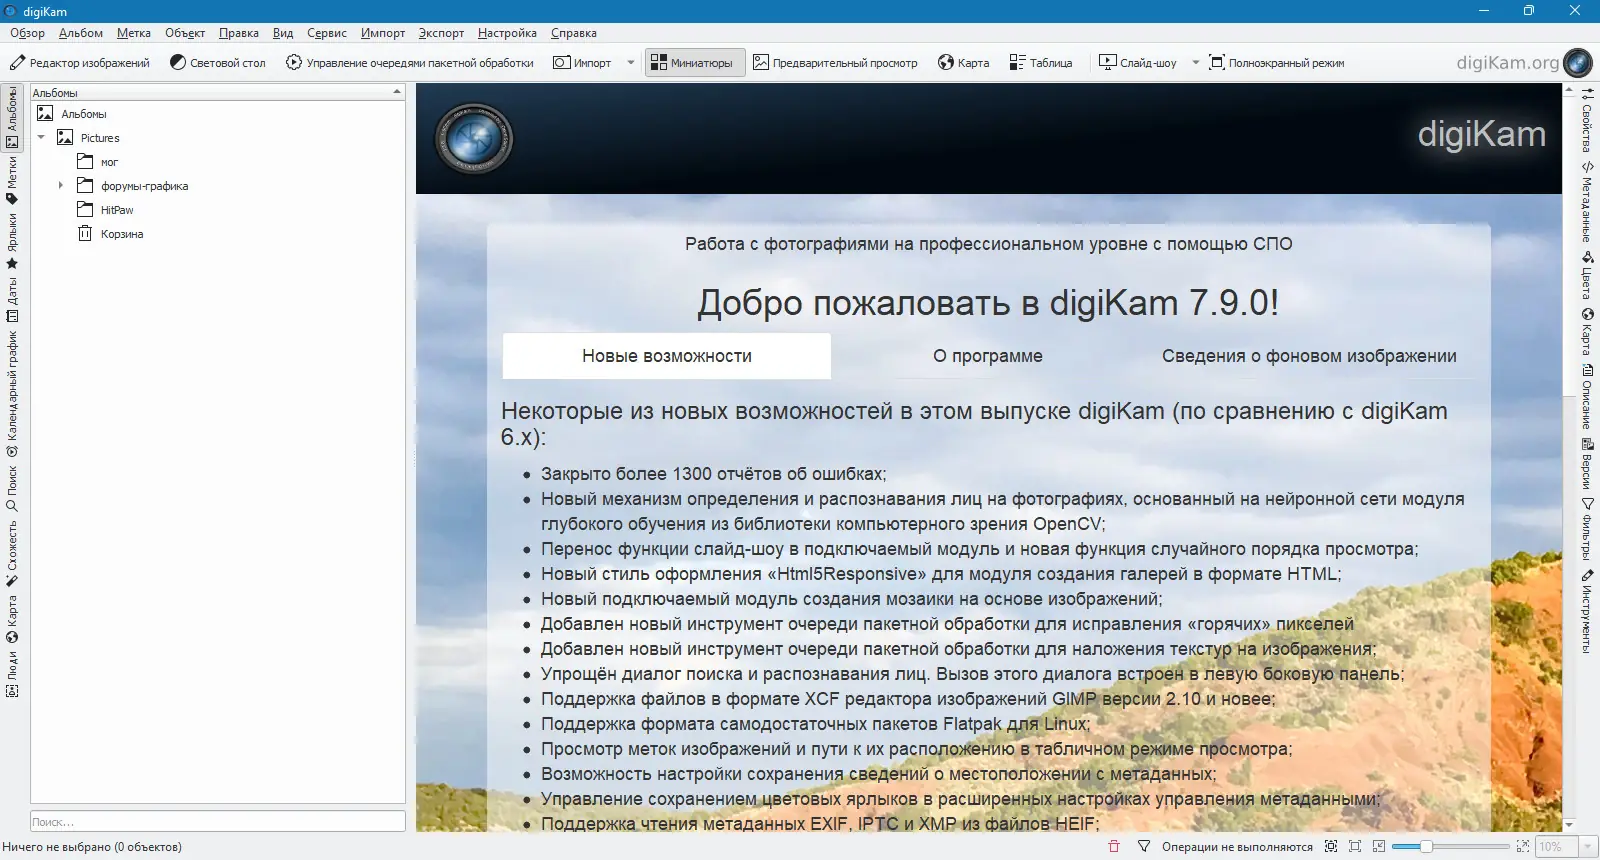This screenshot has width=1600, height=860.
Task: Open the Обзор menu
Action: click(x=27, y=33)
